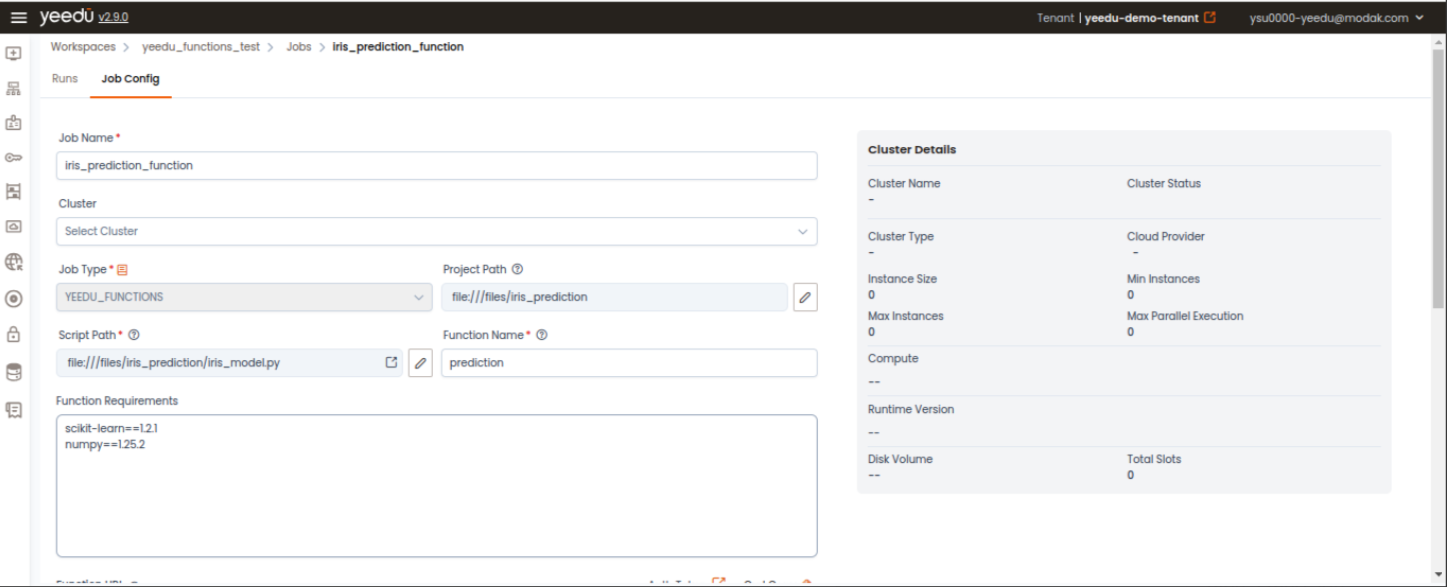The width and height of the screenshot is (1447, 587).
Task: Open the database cylinder sidebar icon
Action: click(x=14, y=372)
